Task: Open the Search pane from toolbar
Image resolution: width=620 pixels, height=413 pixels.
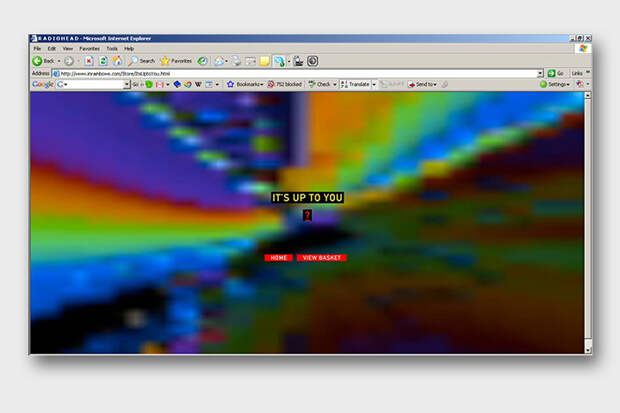Action: point(141,61)
